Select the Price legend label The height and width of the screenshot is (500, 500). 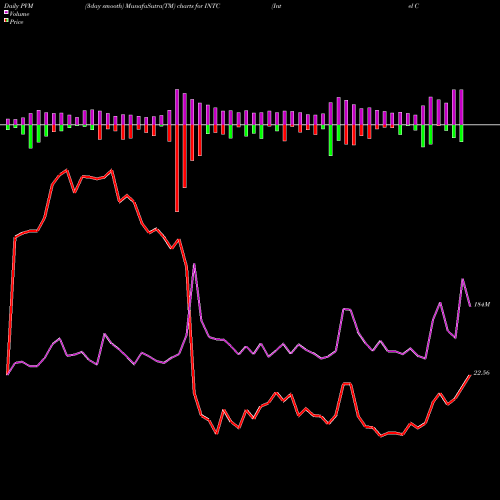(x=16, y=22)
